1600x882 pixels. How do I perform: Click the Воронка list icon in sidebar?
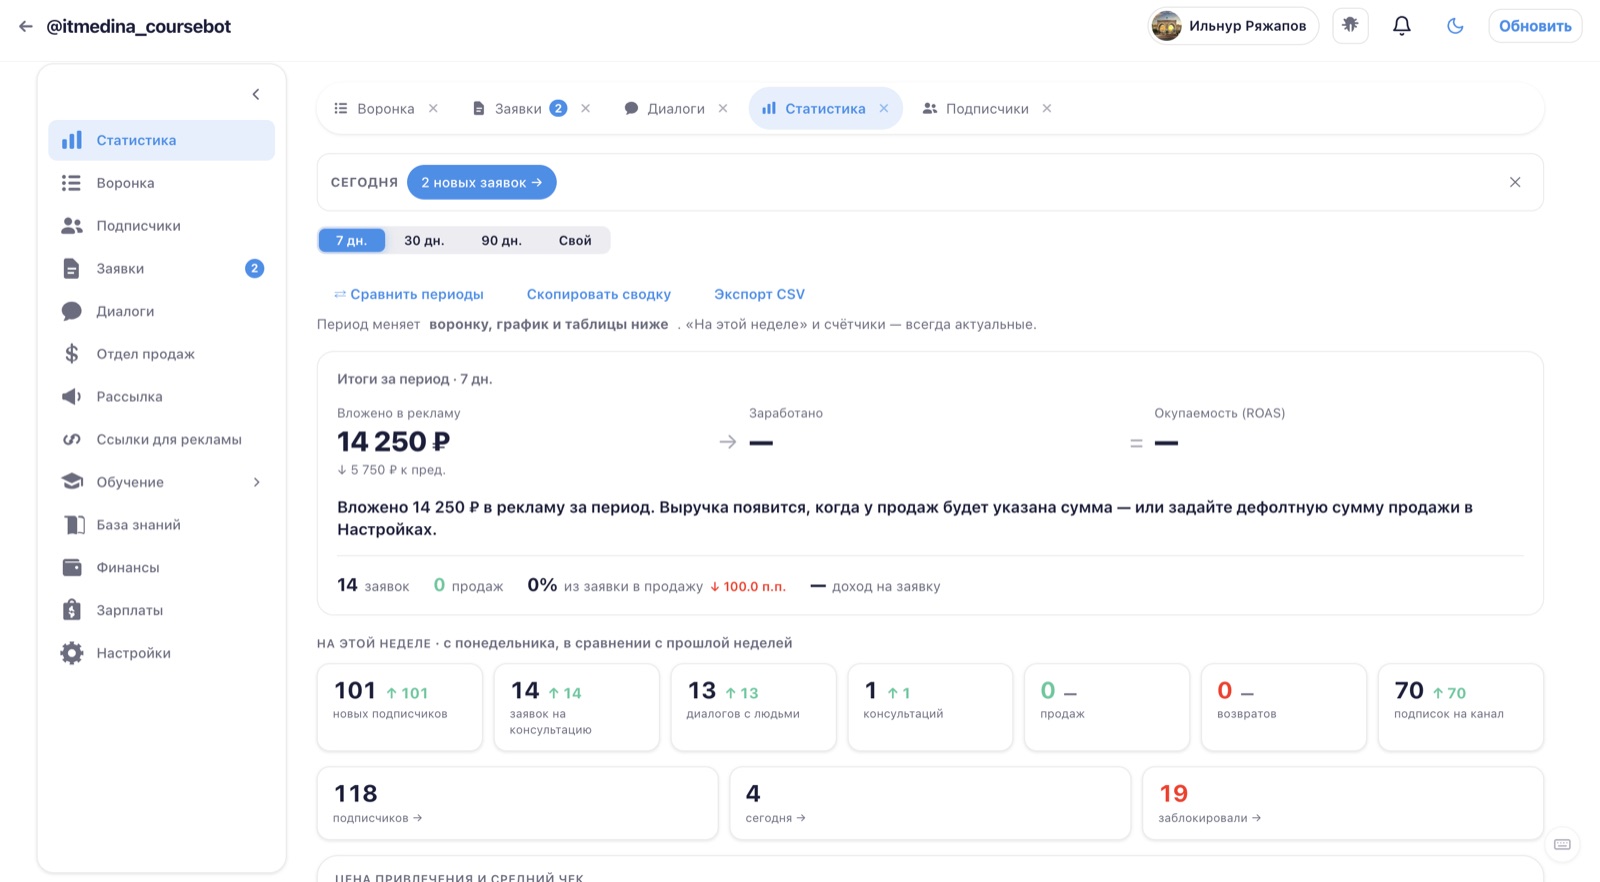[x=71, y=183]
